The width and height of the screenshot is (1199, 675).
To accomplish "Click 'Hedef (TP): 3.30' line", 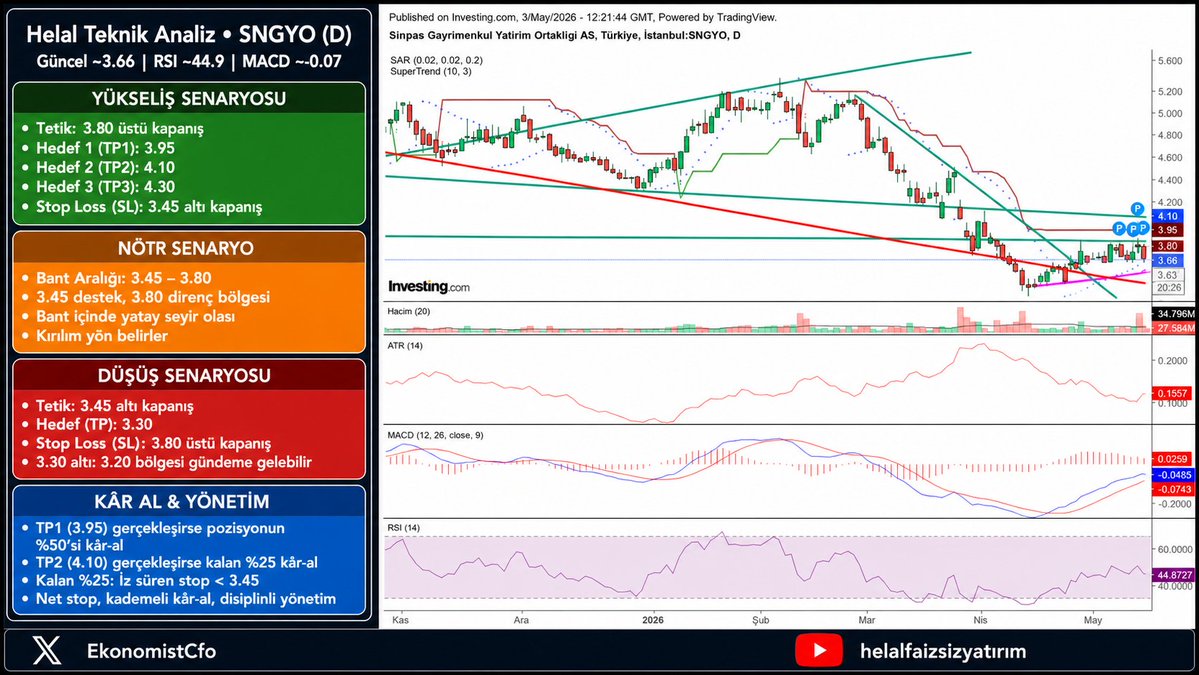I will [x=93, y=424].
